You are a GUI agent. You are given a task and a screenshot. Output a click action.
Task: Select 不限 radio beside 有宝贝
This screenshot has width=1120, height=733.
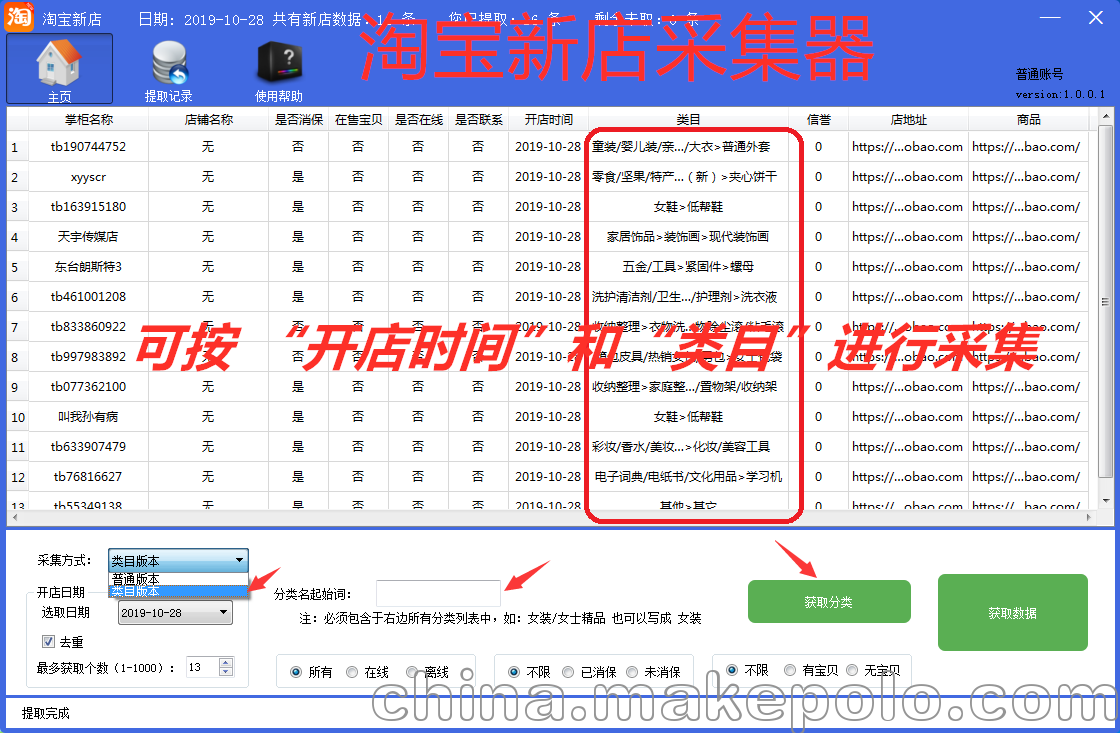[x=732, y=669]
